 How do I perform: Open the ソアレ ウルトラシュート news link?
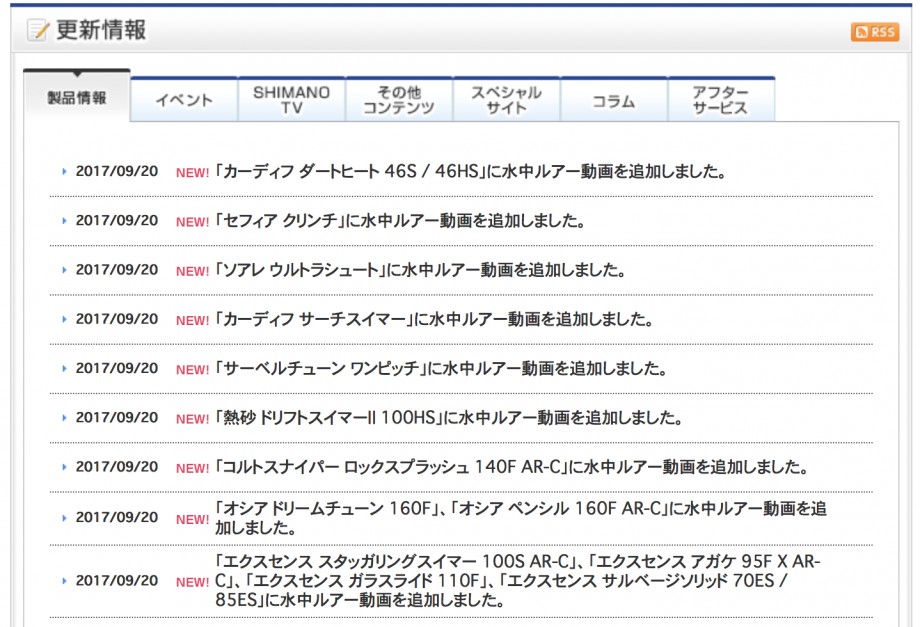coord(420,270)
